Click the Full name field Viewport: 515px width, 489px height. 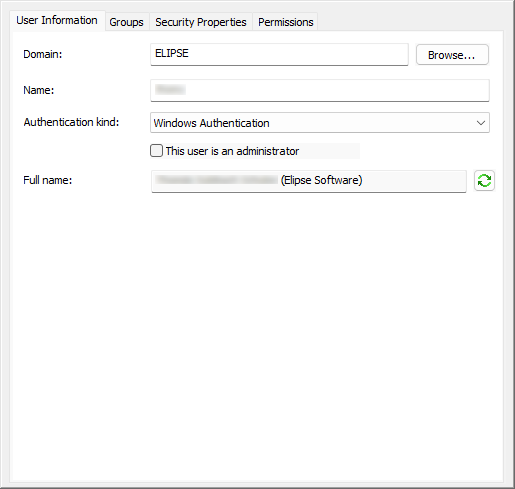[309, 181]
